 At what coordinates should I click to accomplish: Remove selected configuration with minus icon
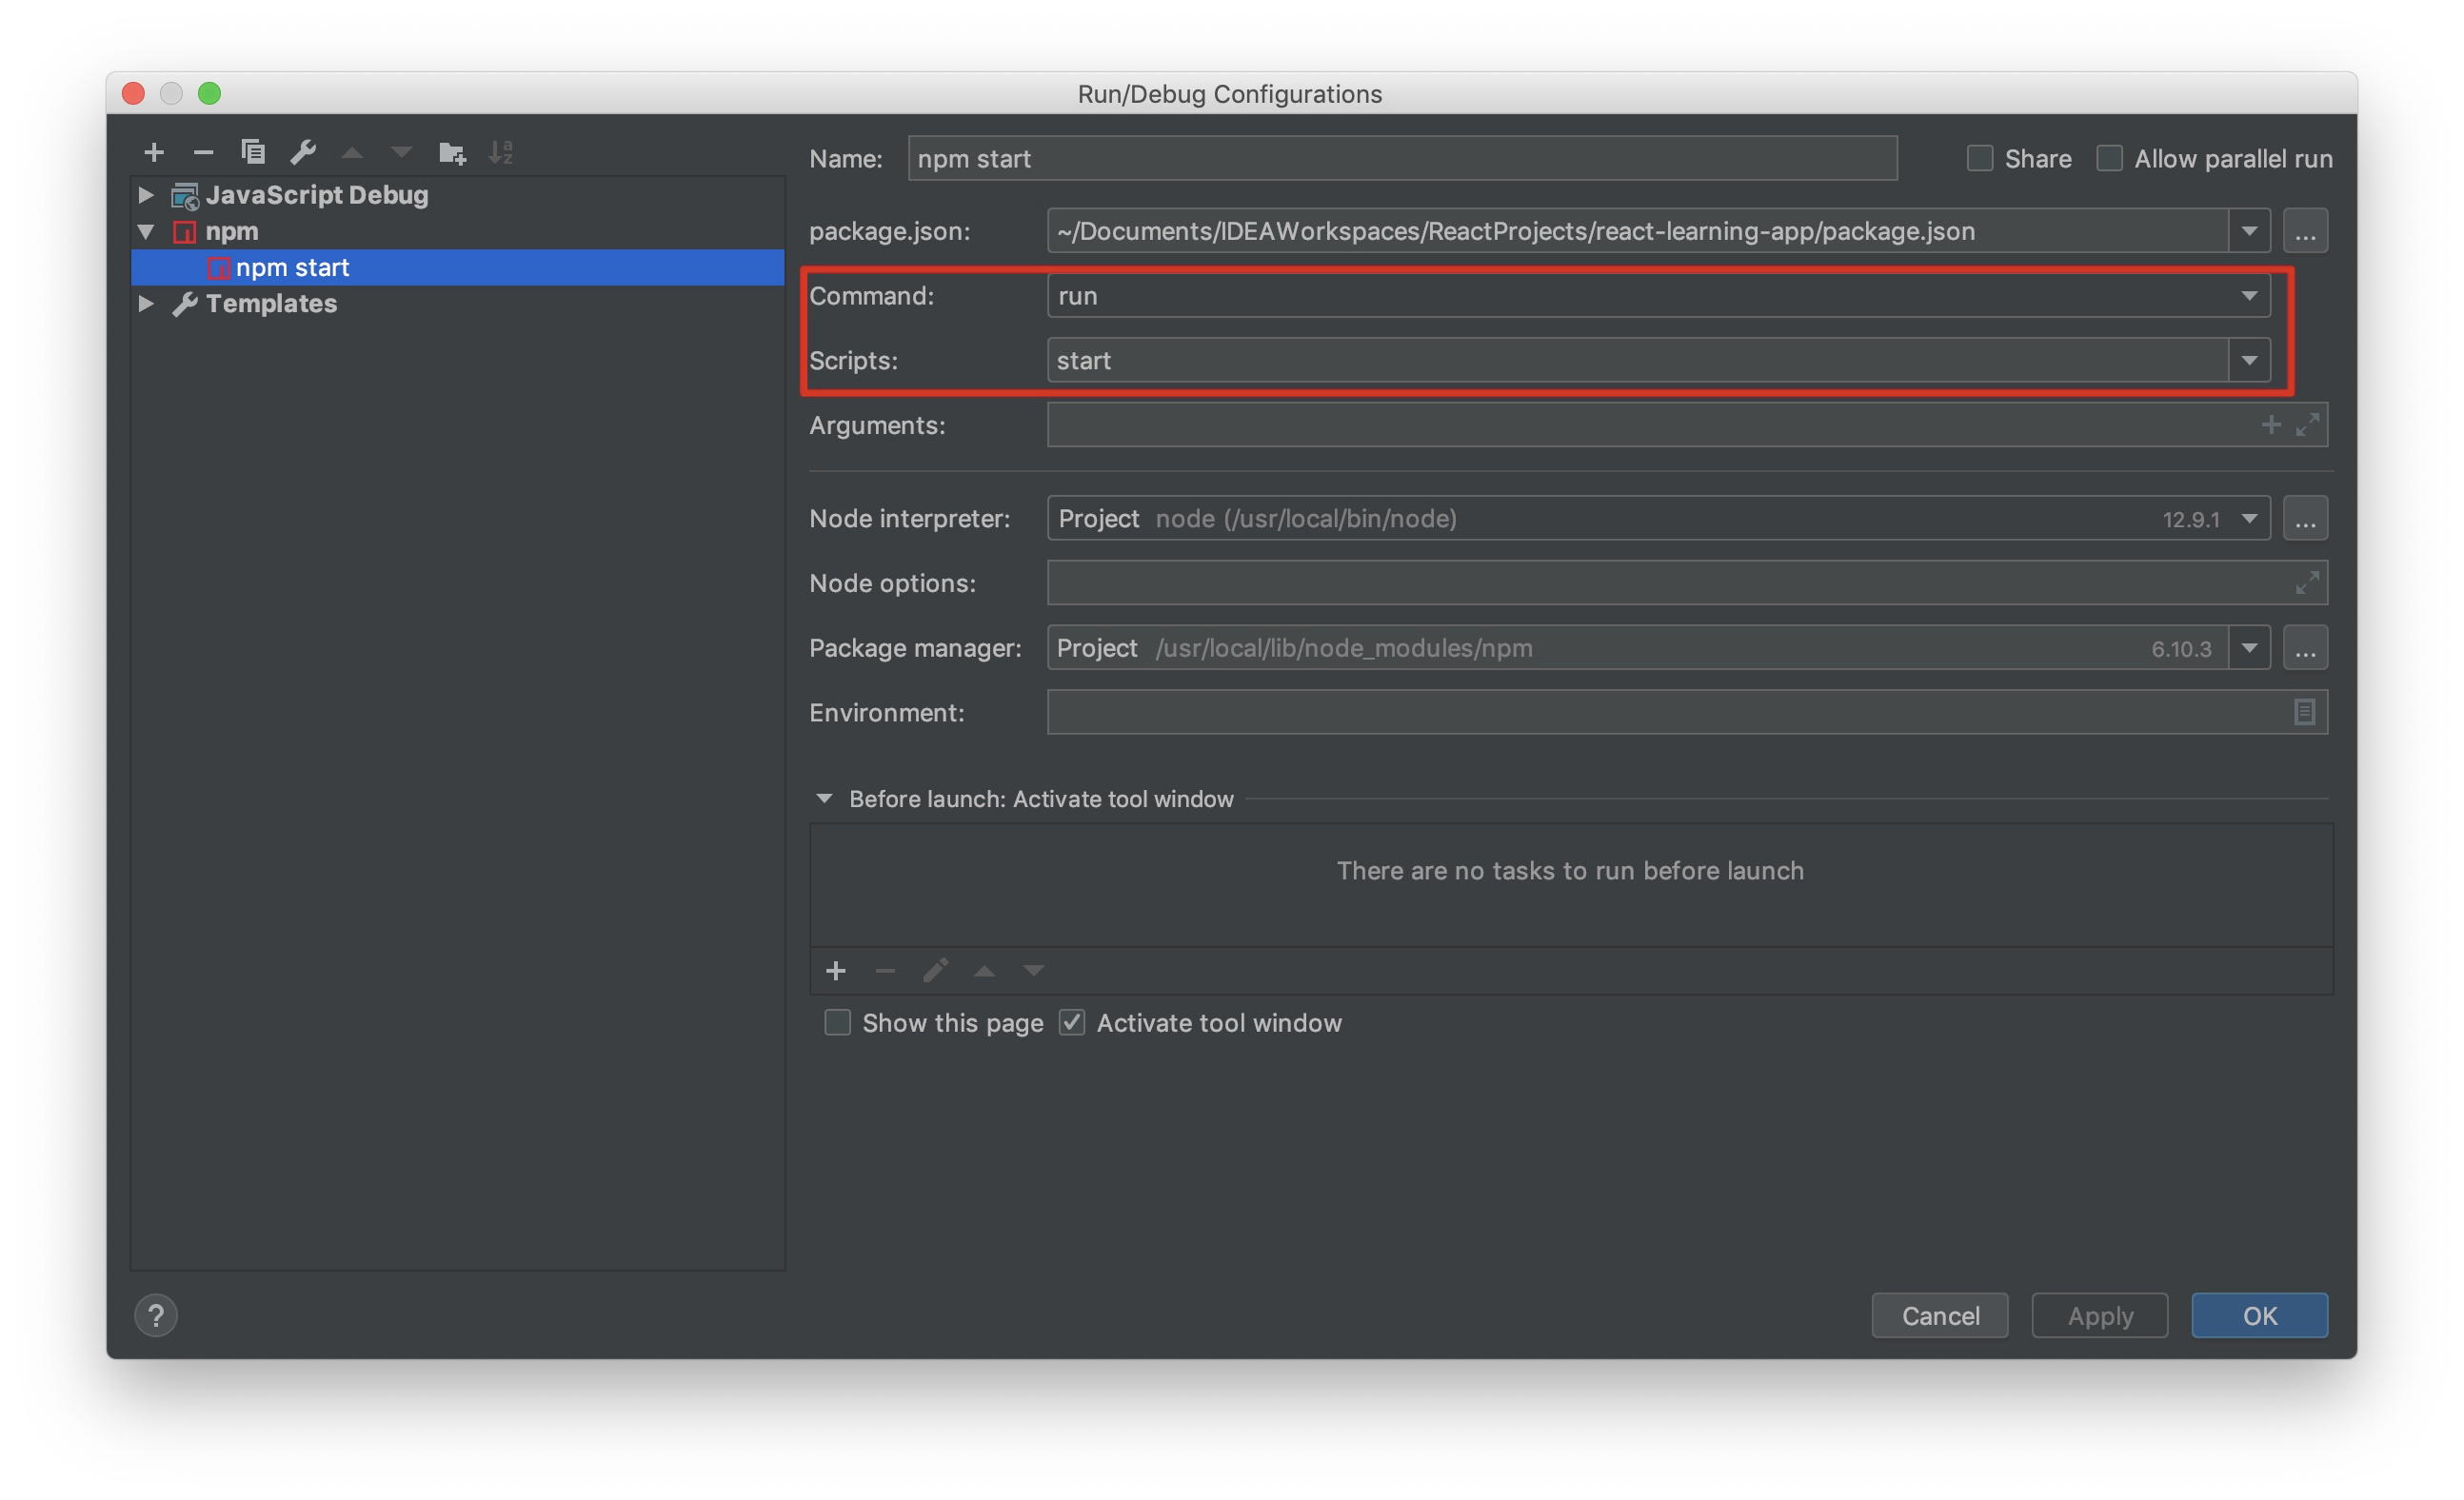point(203,152)
